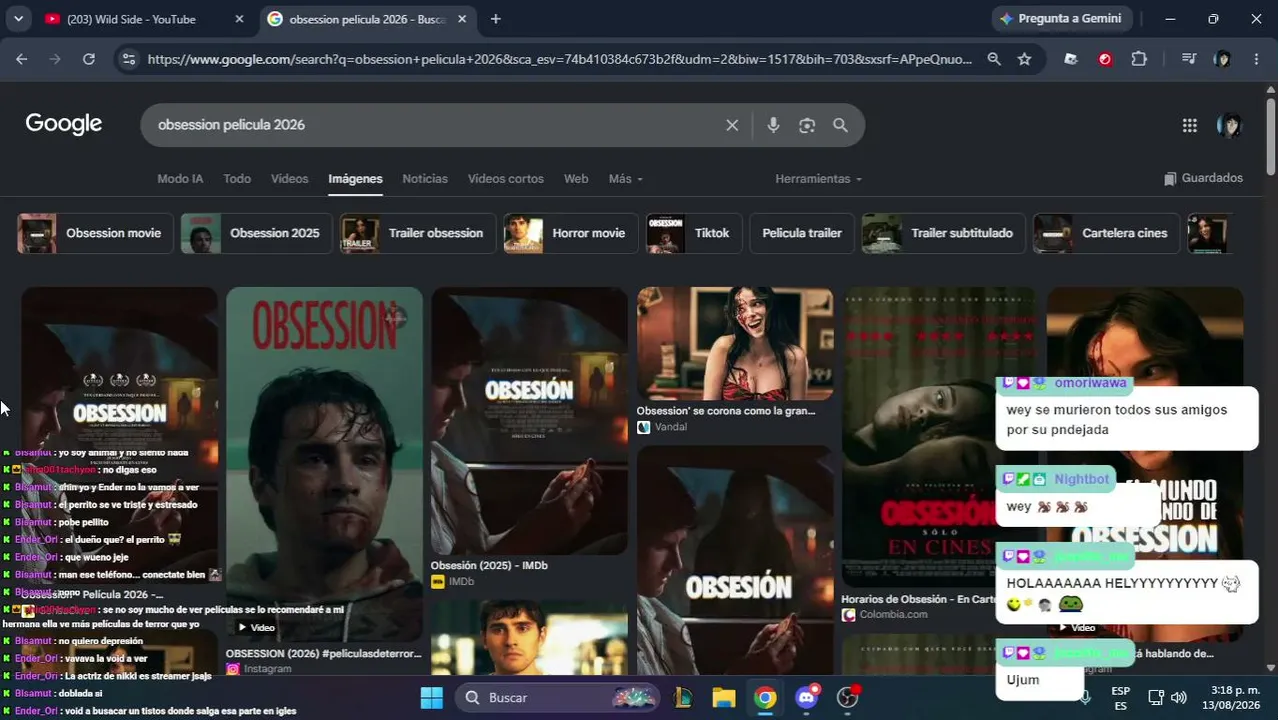The image size is (1278, 720).
Task: Select the 'Horror movie' filter chip
Action: point(570,233)
